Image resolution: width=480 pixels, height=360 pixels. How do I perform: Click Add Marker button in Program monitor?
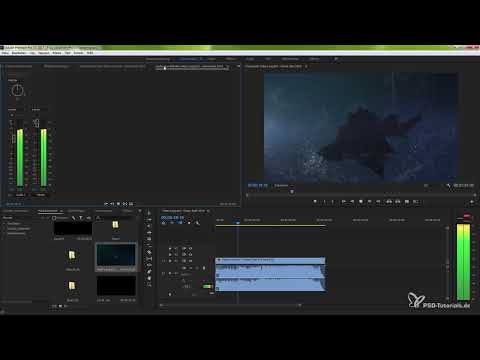coord(315,202)
